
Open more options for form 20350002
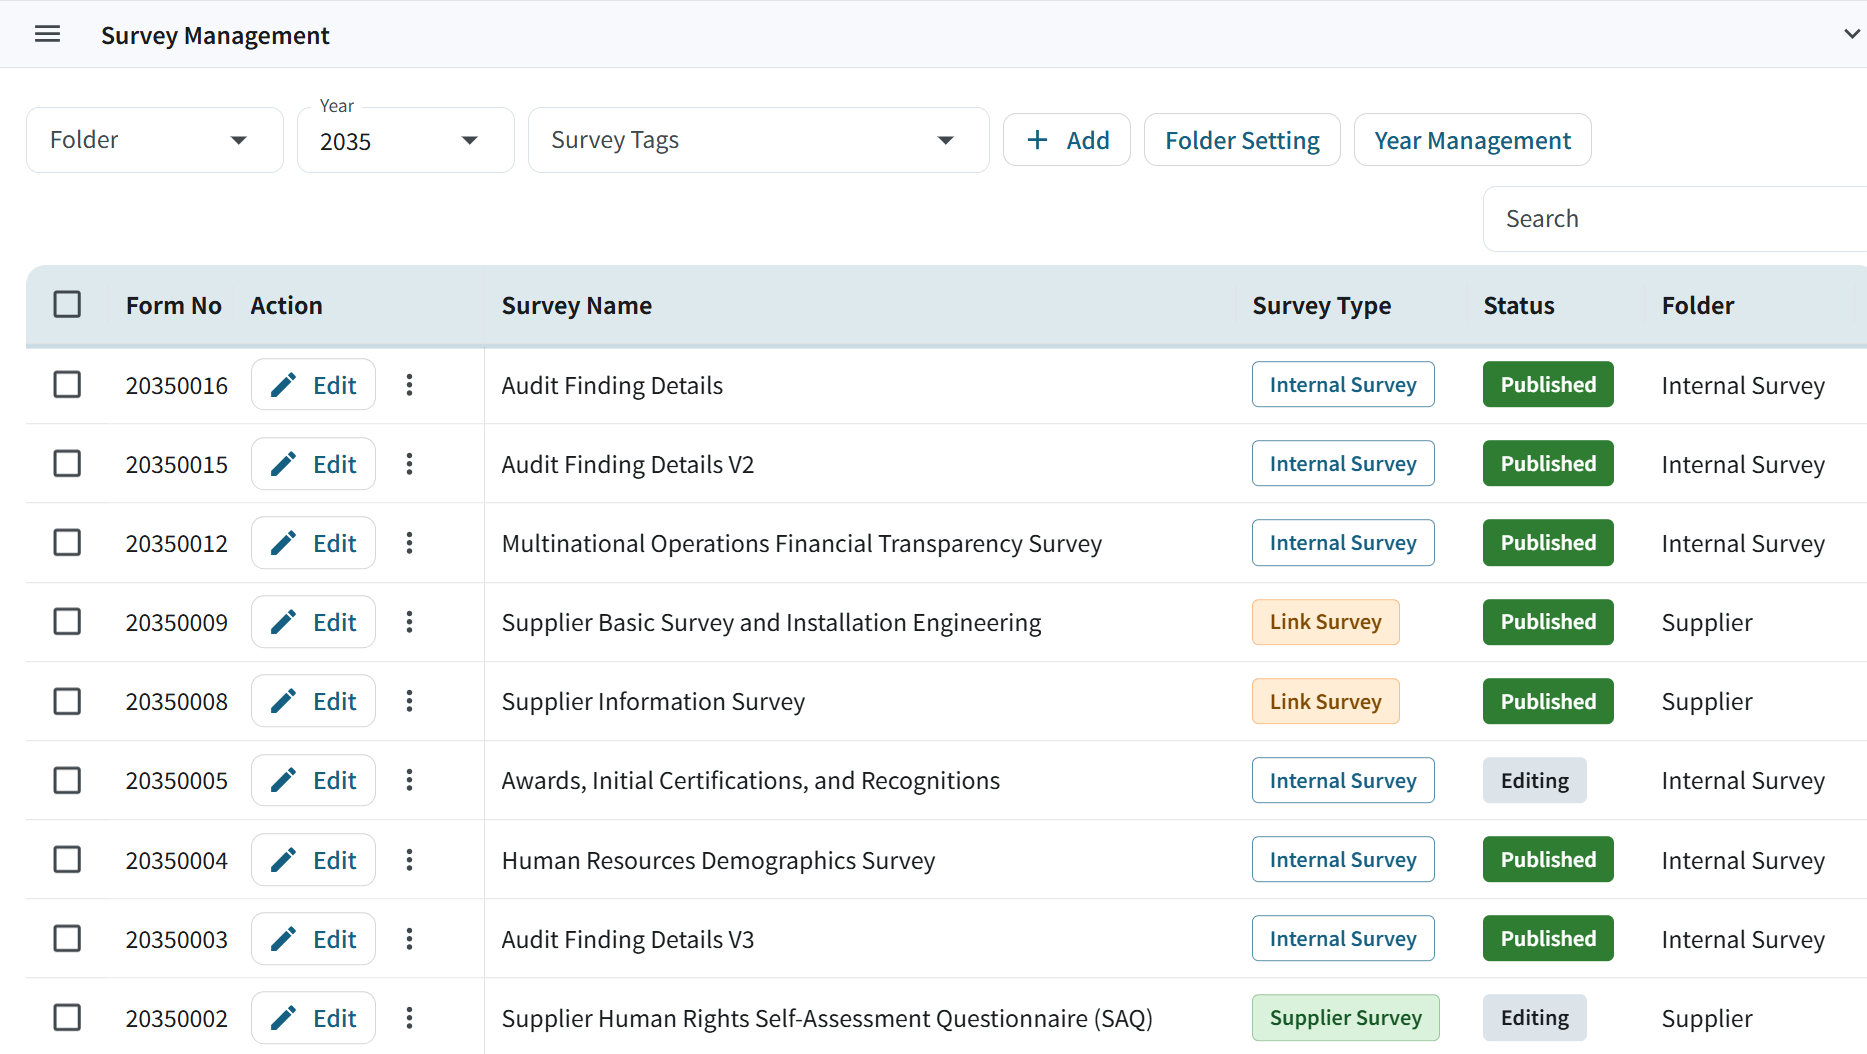[409, 1017]
